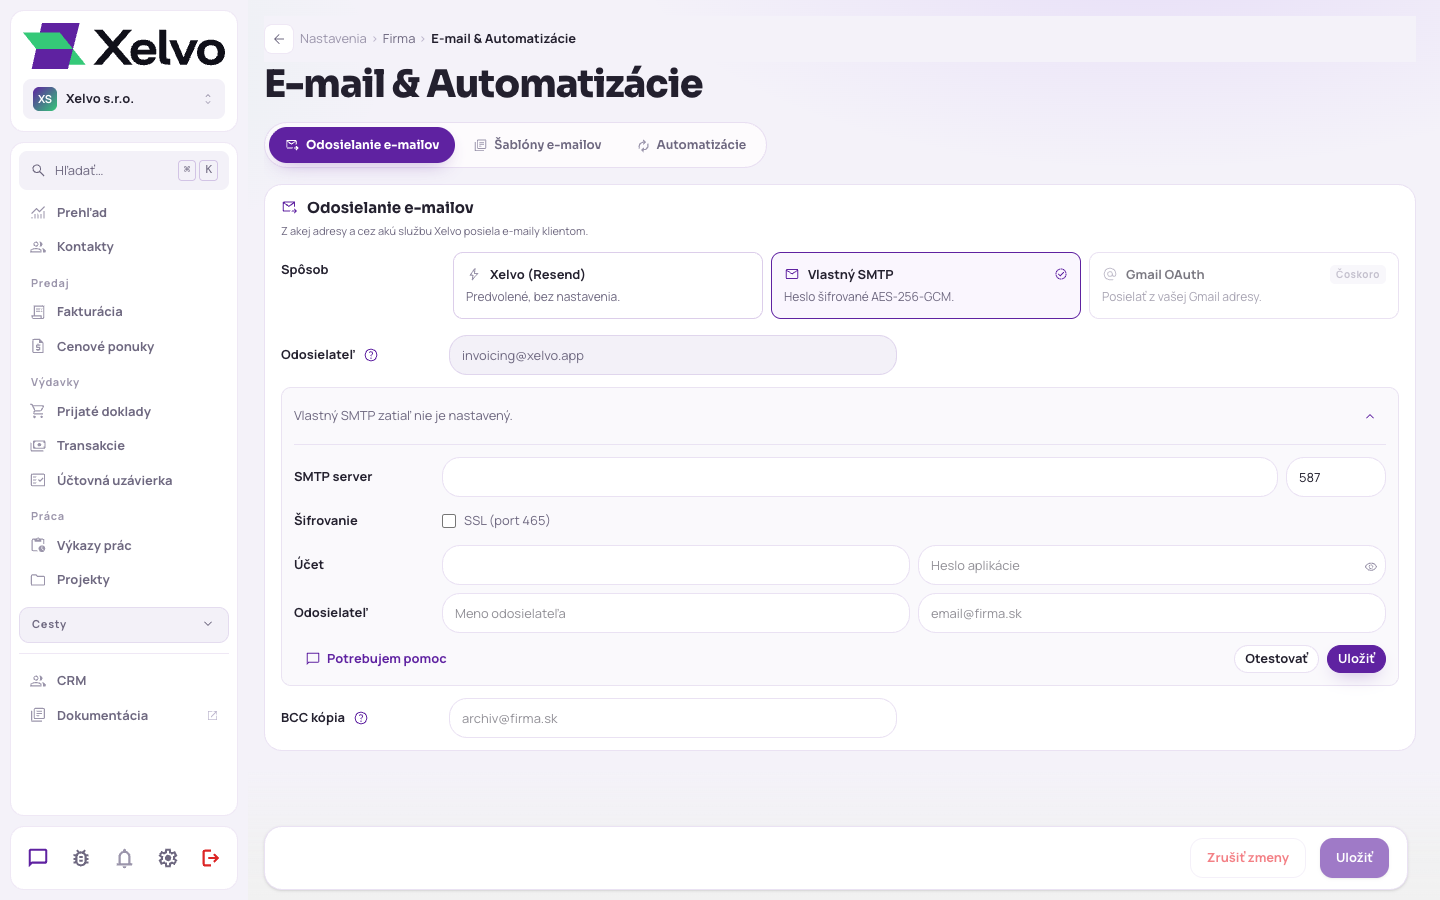Click Otestovať button
The width and height of the screenshot is (1440, 900).
coord(1276,659)
